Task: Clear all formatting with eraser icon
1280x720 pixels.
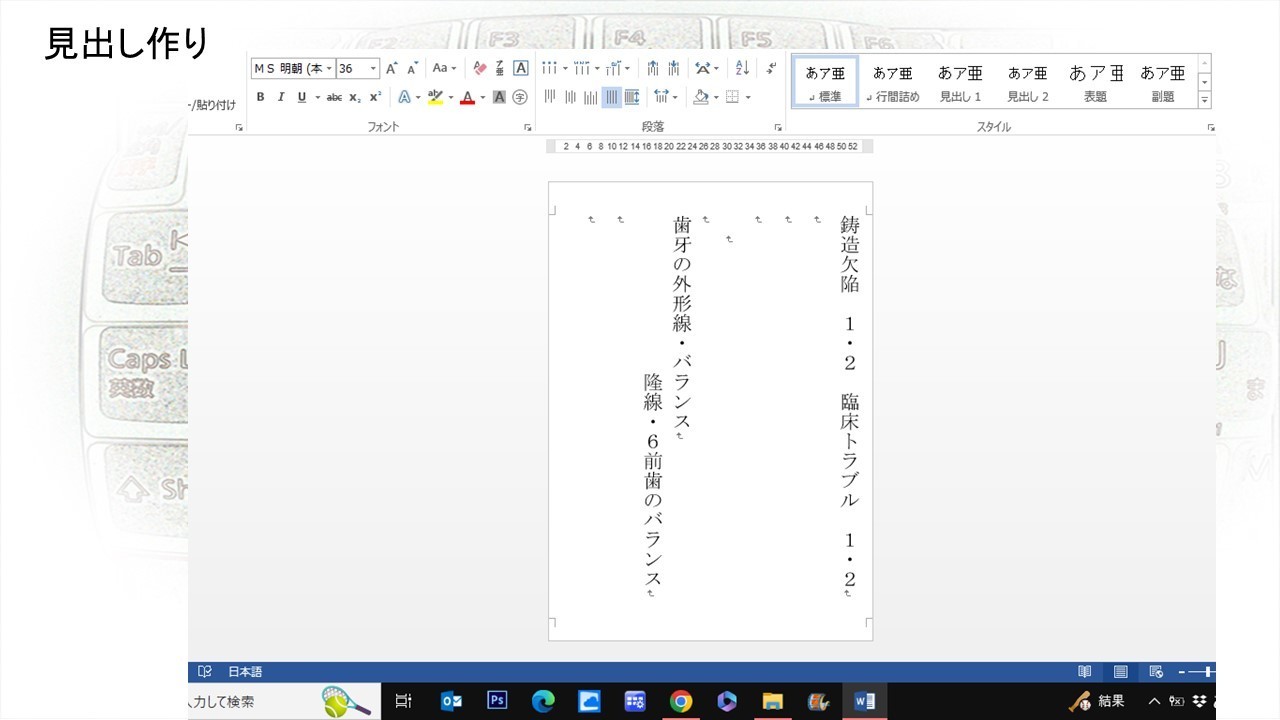Action: 479,68
